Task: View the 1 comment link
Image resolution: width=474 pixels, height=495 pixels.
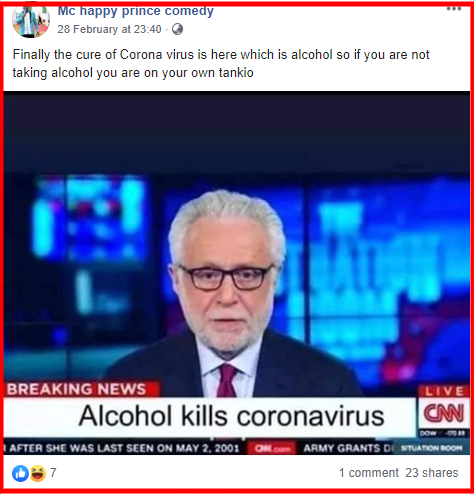Action: [x=368, y=473]
